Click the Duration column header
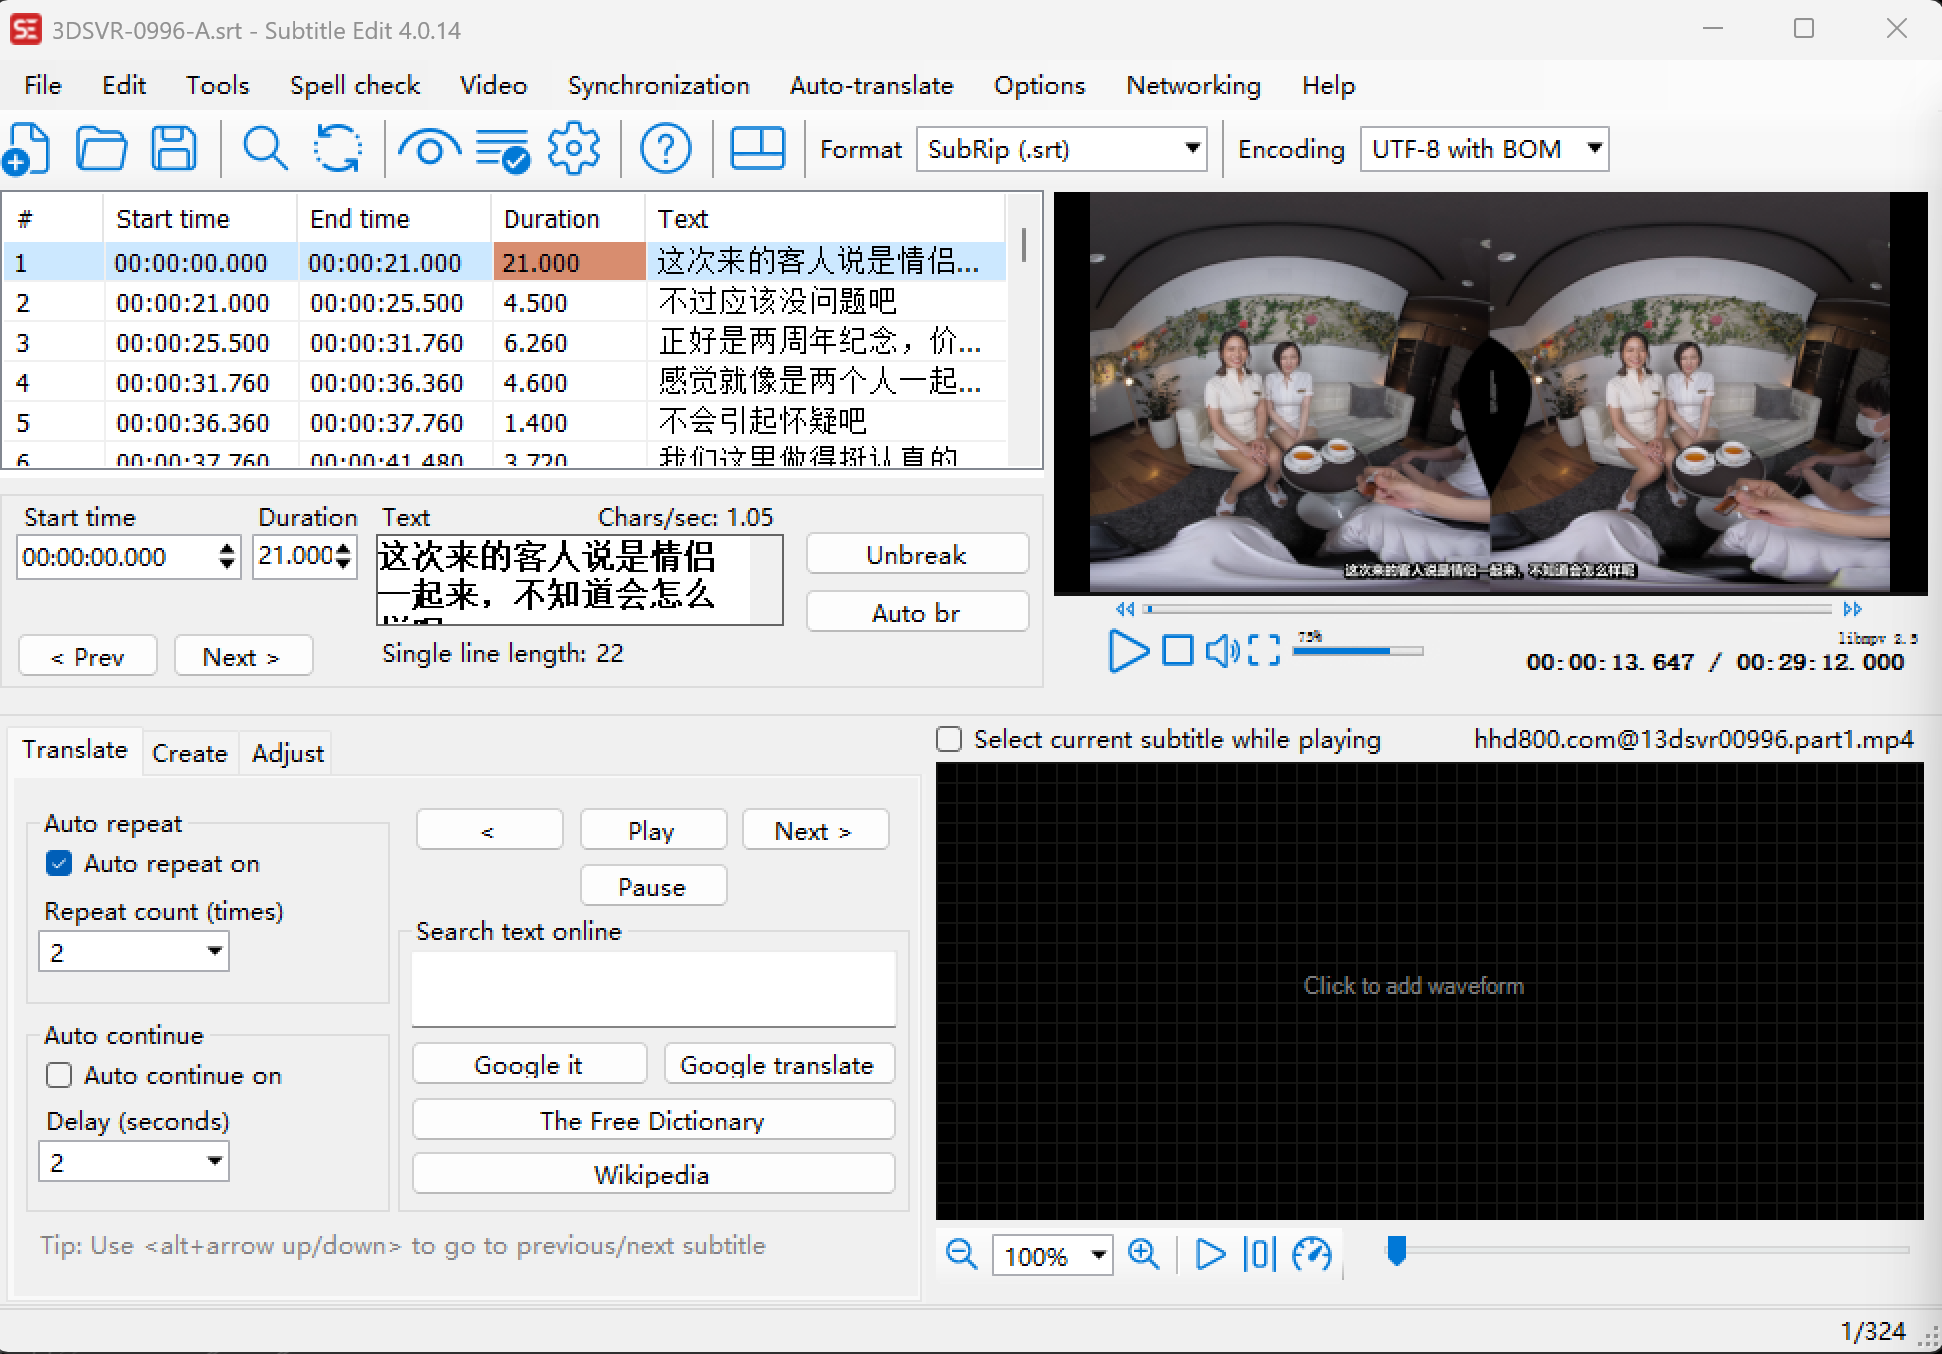 (x=567, y=219)
